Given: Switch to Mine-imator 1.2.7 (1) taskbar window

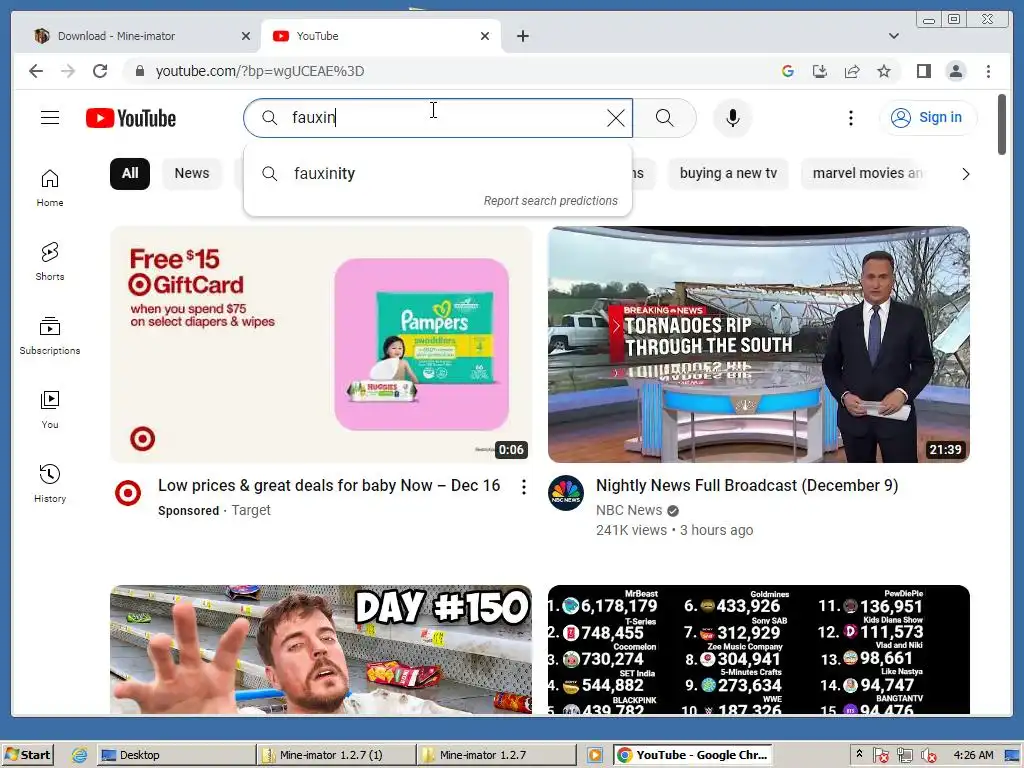Looking at the screenshot, I should click(x=336, y=755).
